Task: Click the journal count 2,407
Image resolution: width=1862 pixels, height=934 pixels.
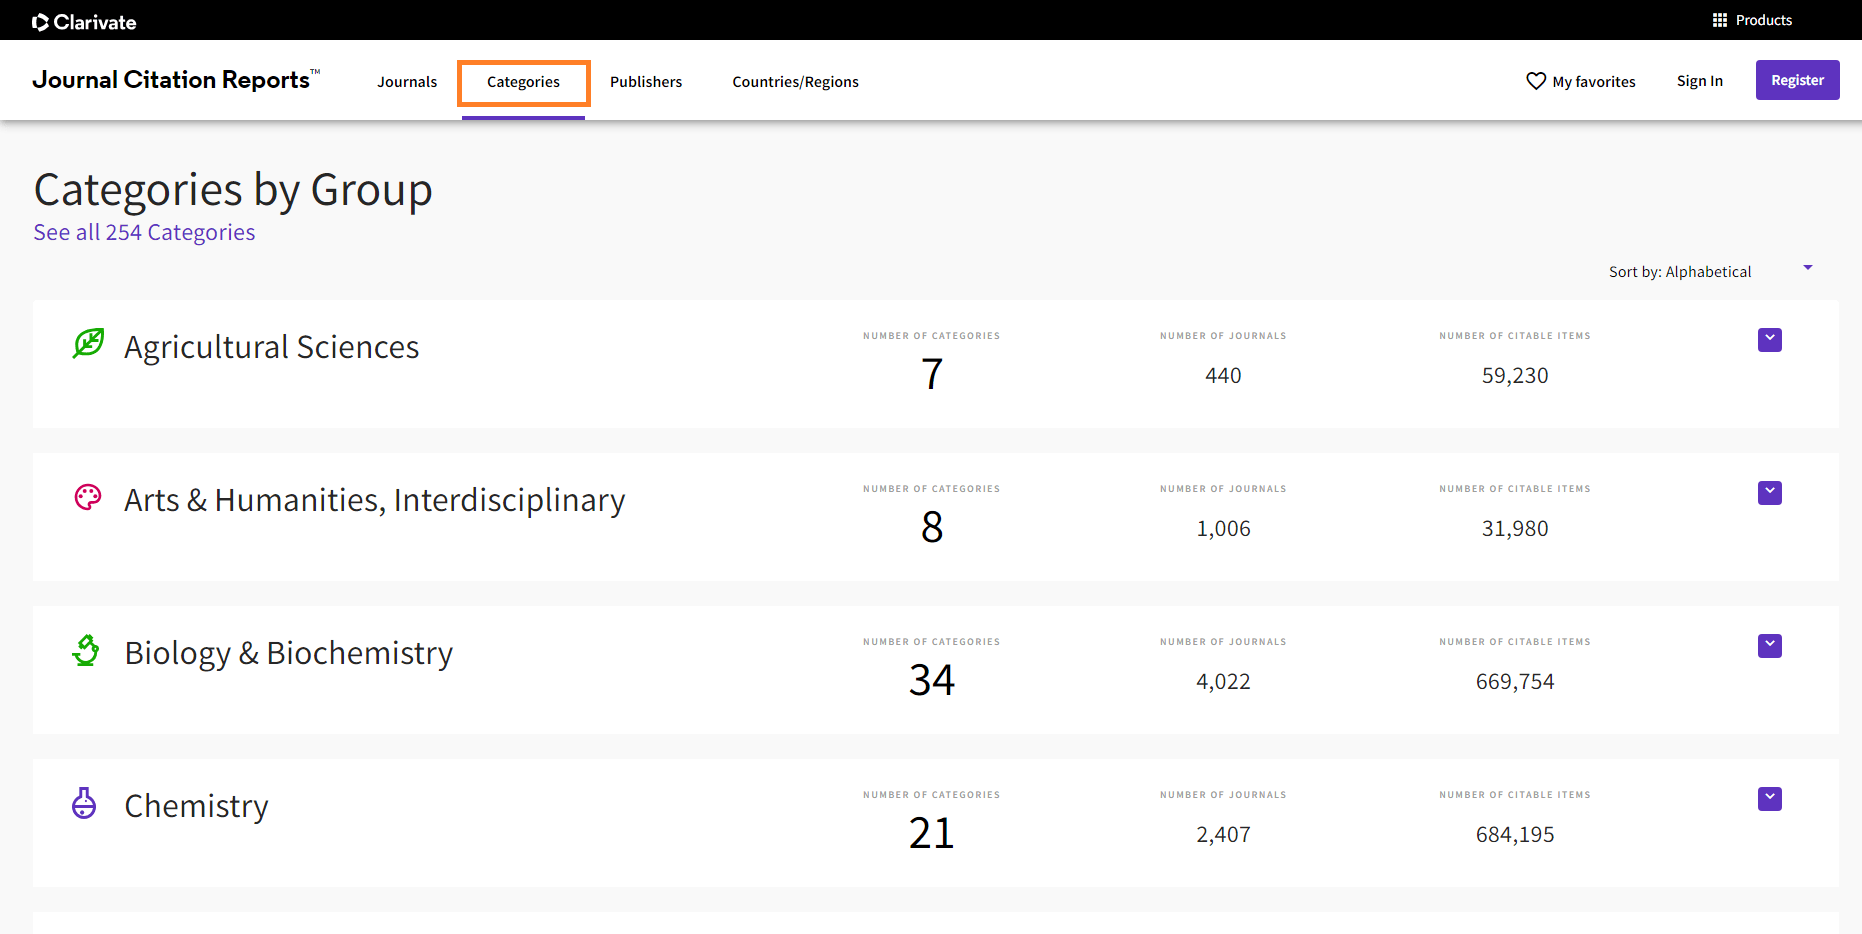Action: (x=1223, y=835)
